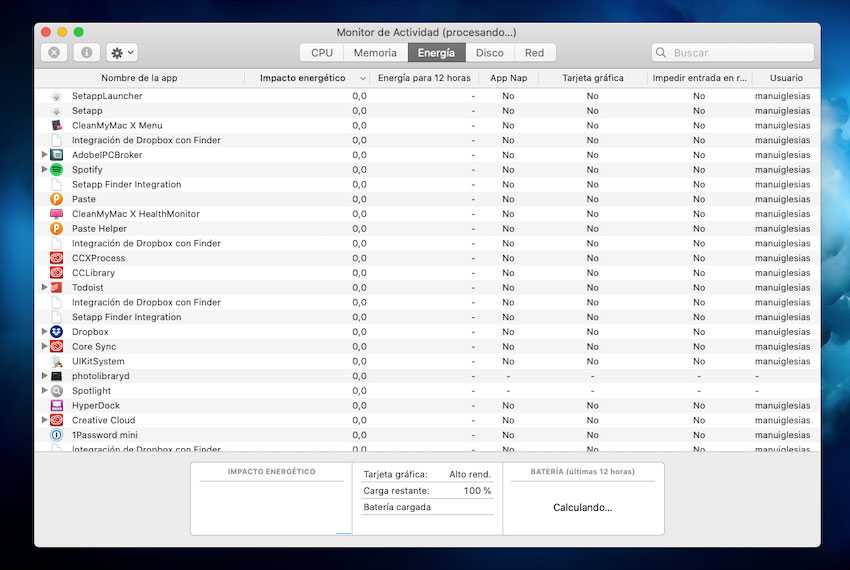Click the Creative Cloud icon
The height and width of the screenshot is (570, 850).
[x=56, y=420]
